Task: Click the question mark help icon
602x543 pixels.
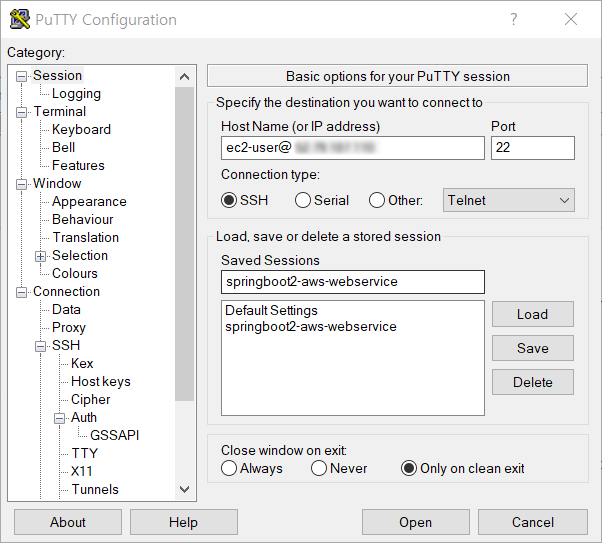Action: 513,19
